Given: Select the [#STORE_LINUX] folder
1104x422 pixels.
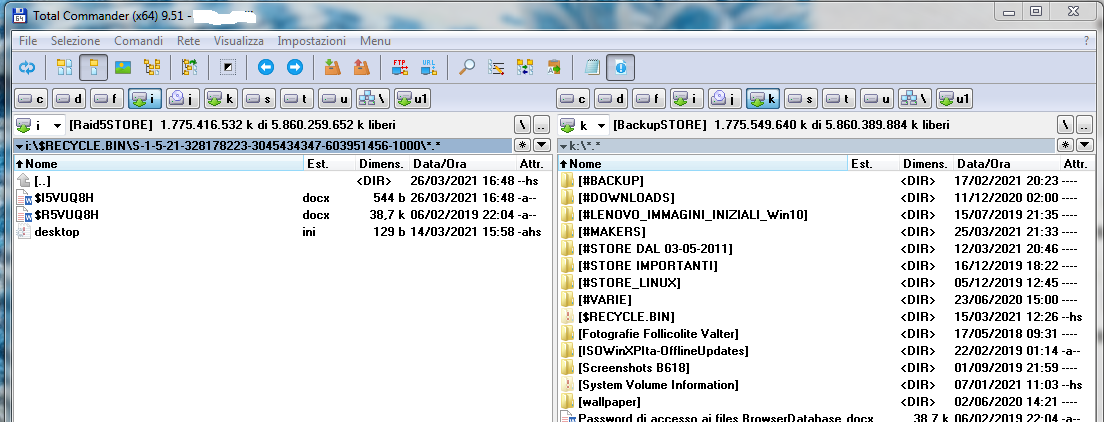Looking at the screenshot, I should [826, 283].
